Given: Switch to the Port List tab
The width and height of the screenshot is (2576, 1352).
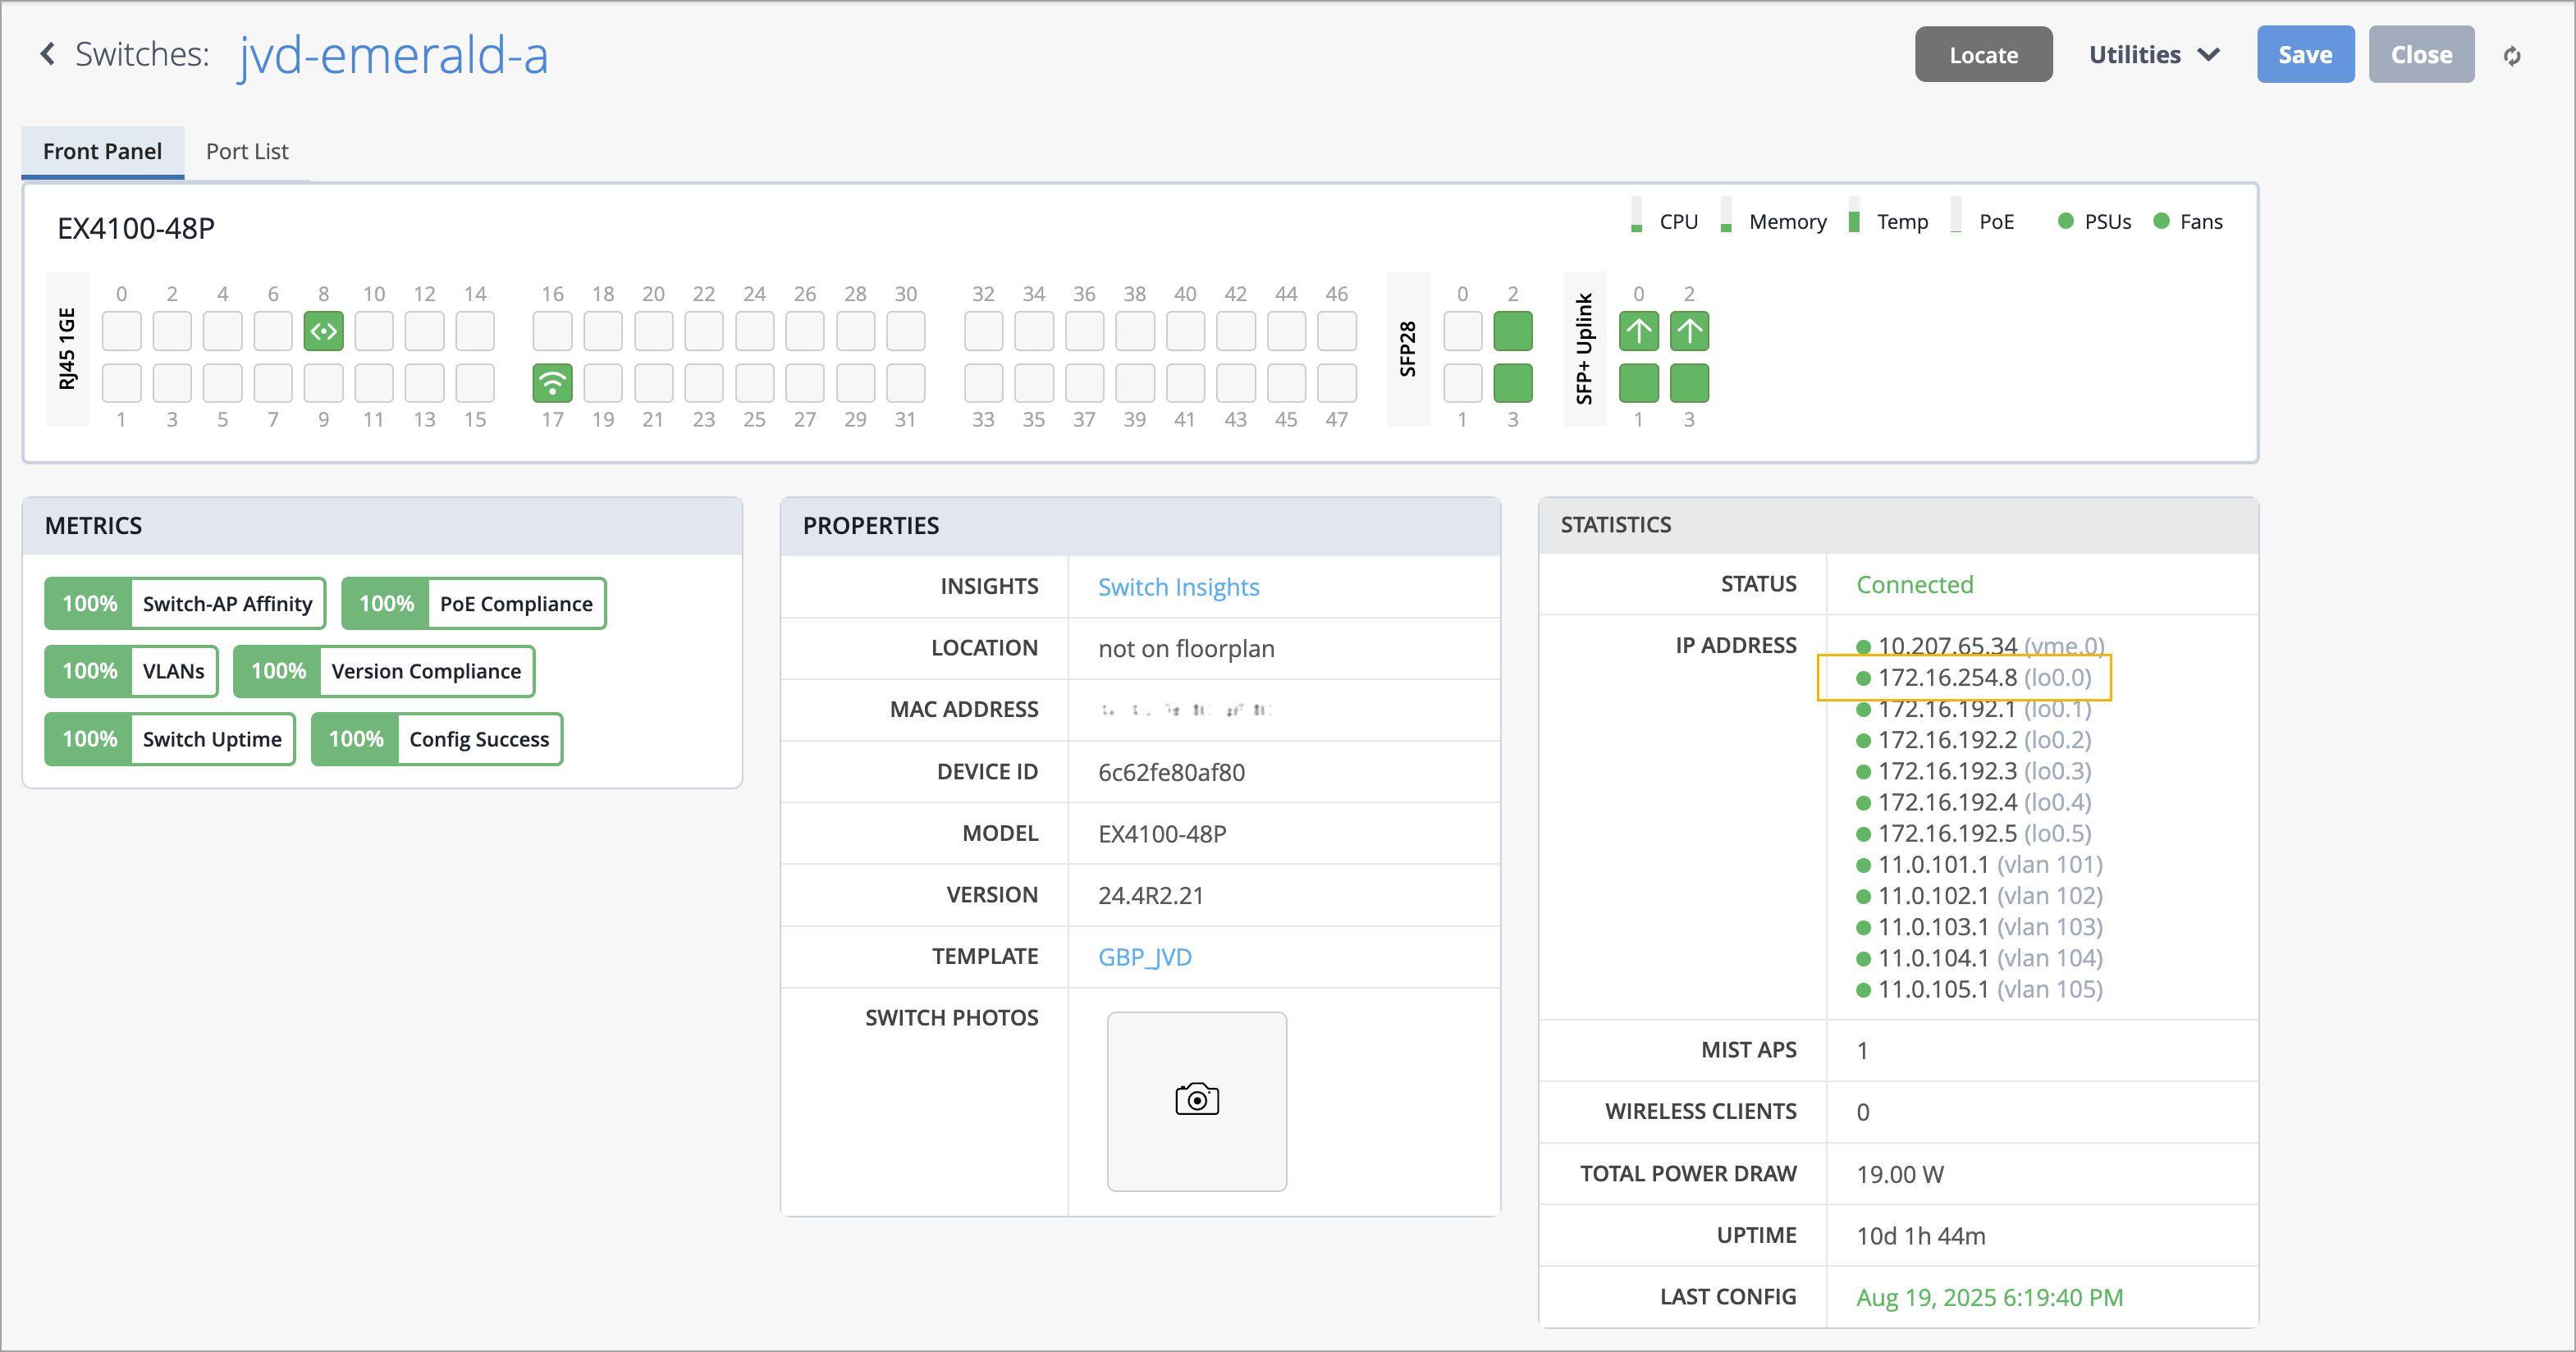Looking at the screenshot, I should click(x=247, y=151).
